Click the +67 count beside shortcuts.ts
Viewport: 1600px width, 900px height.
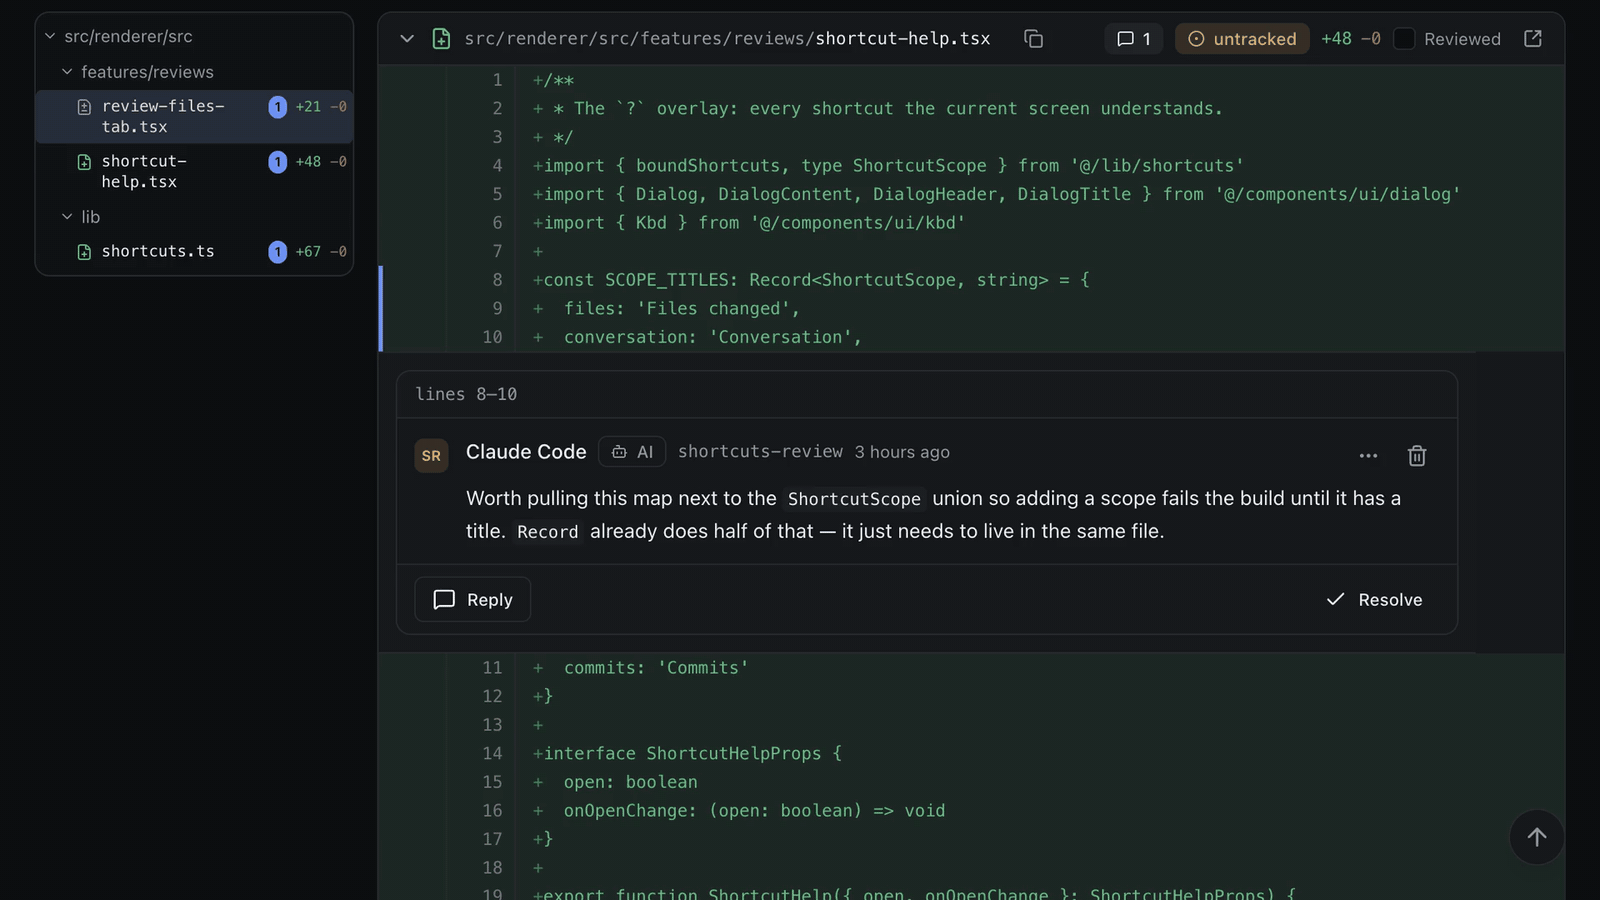(x=308, y=252)
